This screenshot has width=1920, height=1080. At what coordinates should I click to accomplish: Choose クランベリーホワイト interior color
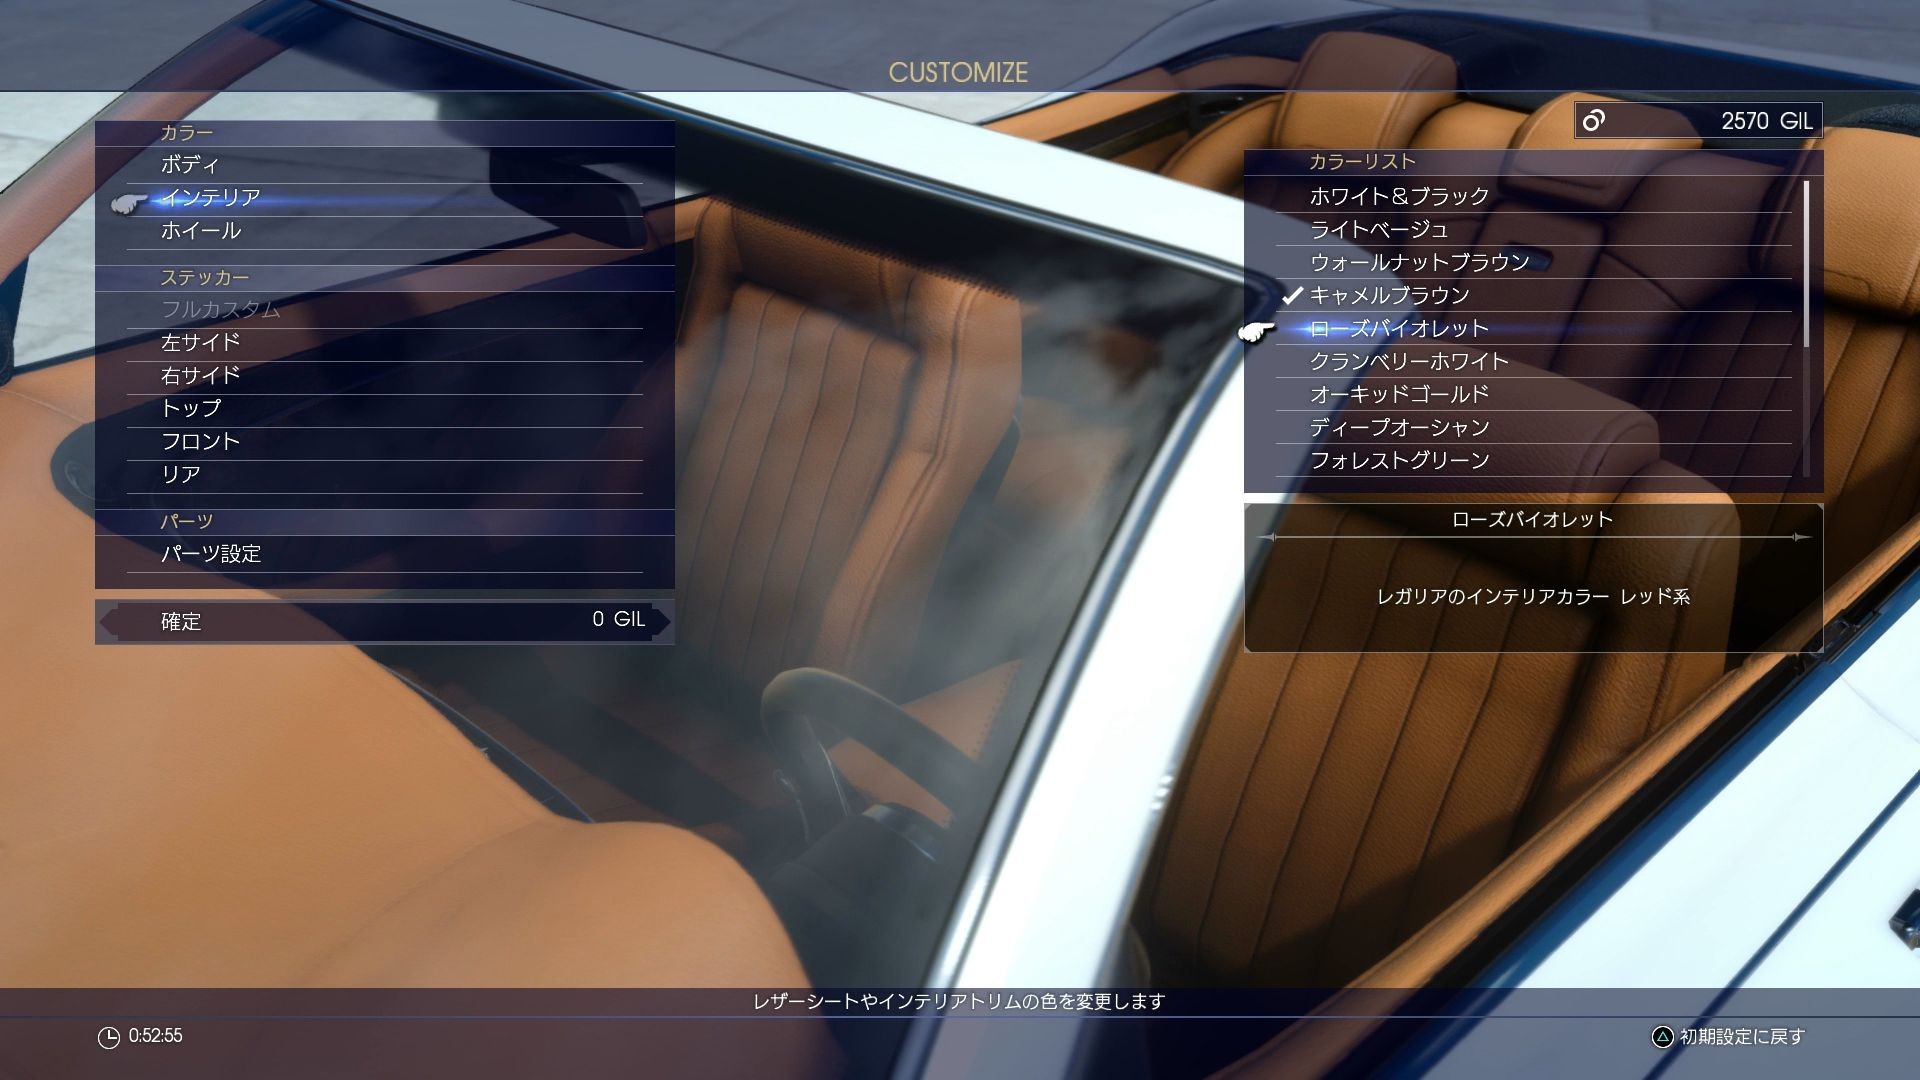[1533, 361]
